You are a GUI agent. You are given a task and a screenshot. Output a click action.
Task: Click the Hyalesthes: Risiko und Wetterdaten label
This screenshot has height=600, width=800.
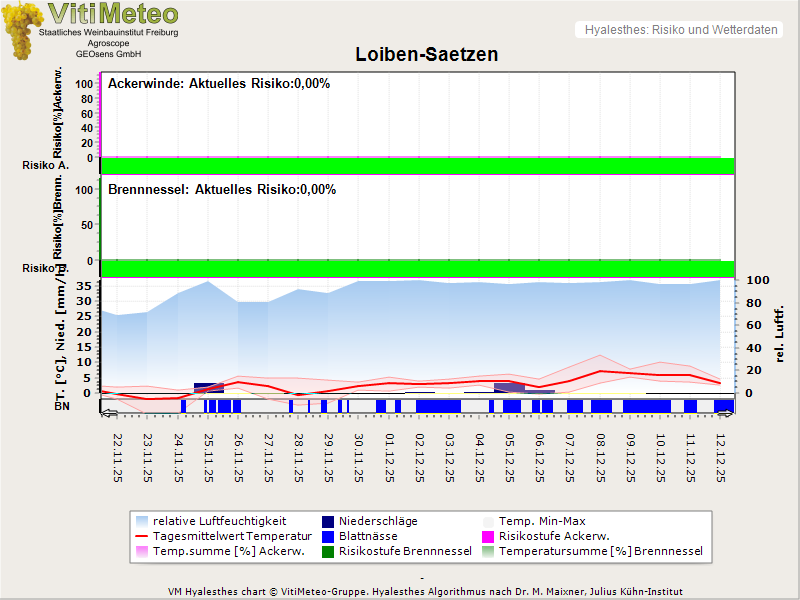tap(680, 30)
